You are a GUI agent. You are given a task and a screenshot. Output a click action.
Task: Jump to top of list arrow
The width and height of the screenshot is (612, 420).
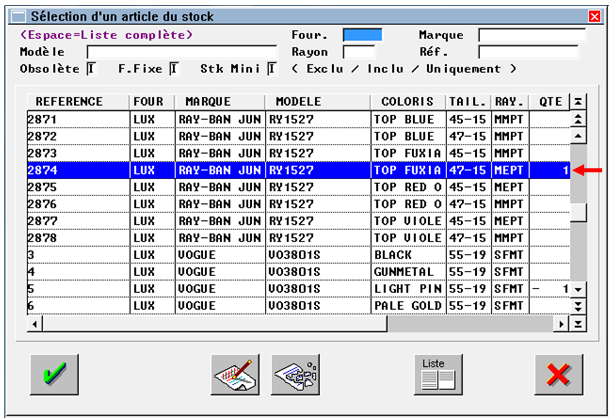coord(578,102)
